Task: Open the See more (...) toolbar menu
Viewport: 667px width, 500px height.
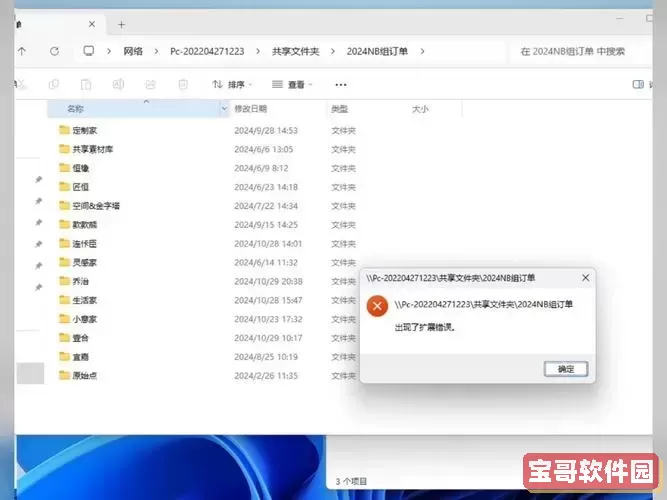Action: click(x=341, y=85)
